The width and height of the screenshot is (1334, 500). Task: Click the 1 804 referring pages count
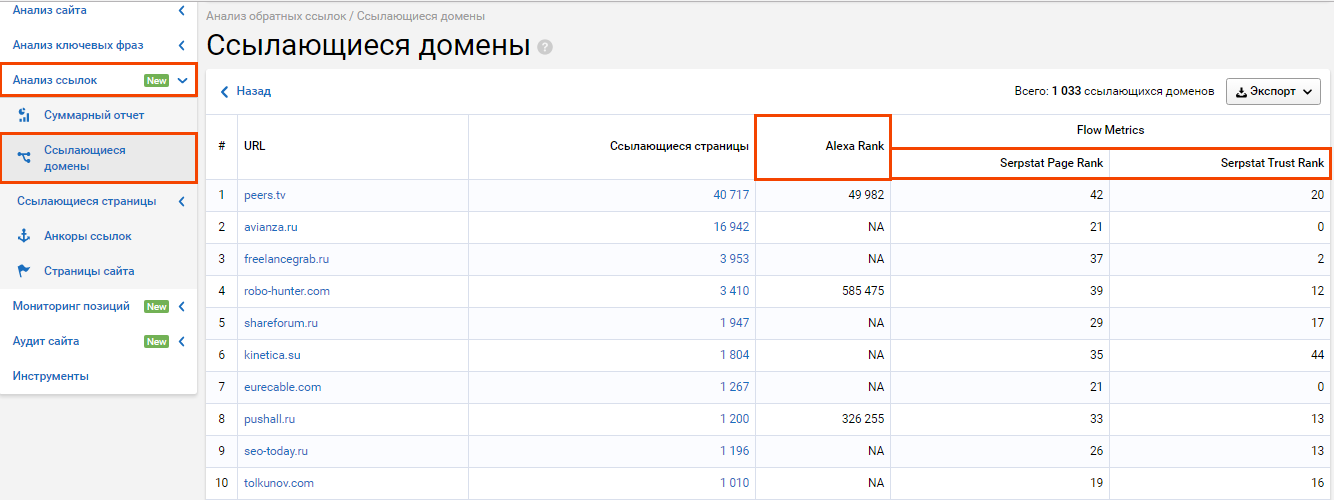pyautogui.click(x=734, y=355)
